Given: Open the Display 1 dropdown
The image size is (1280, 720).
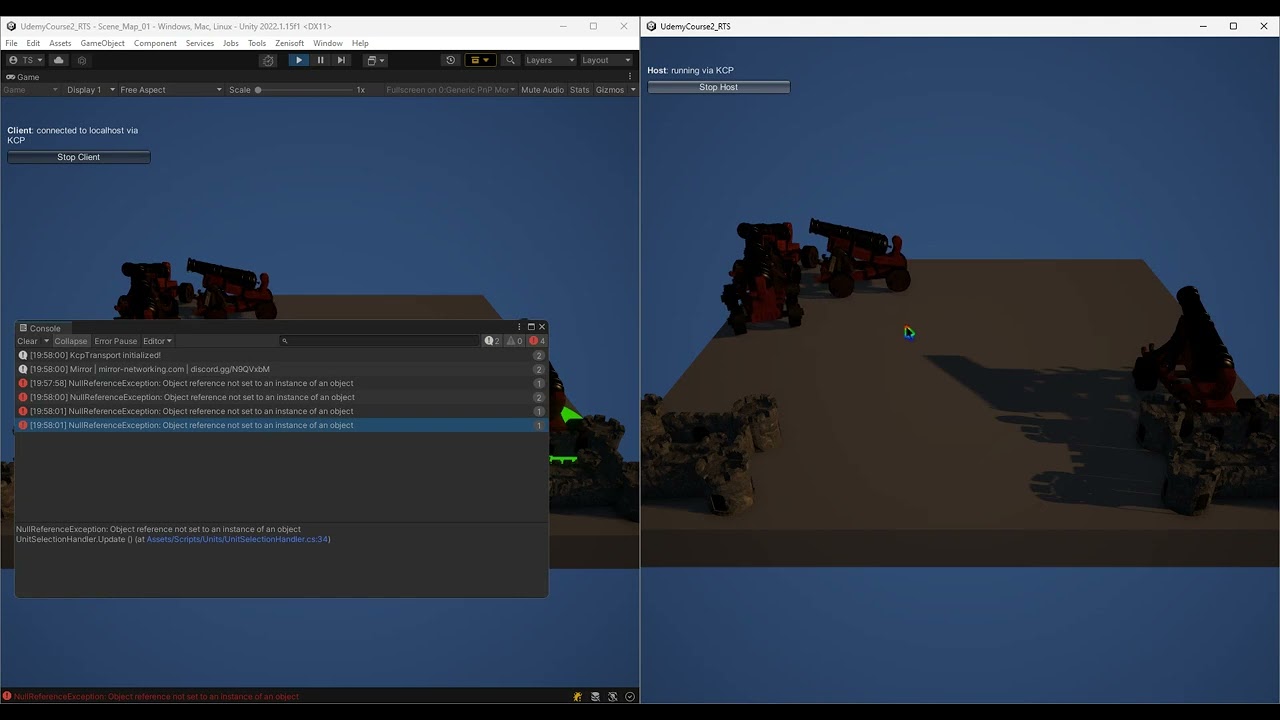Looking at the screenshot, I should tap(90, 90).
